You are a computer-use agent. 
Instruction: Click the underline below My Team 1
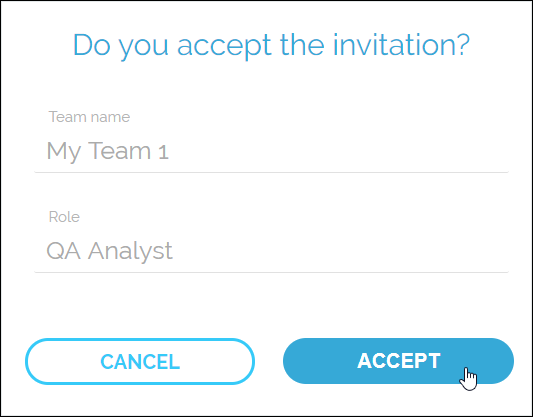(x=271, y=172)
